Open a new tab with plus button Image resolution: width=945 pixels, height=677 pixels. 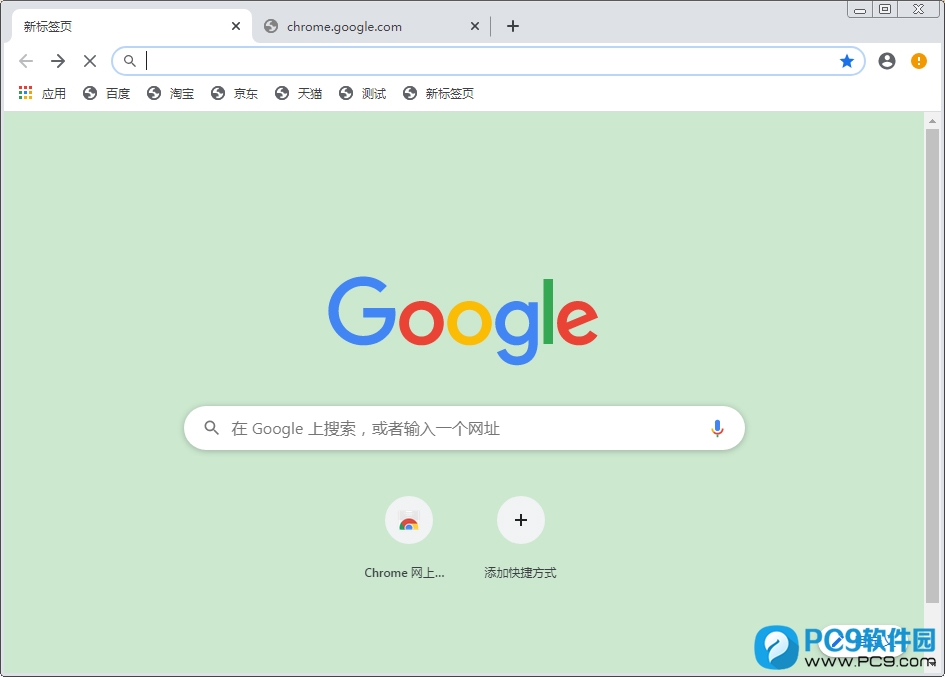pos(513,26)
